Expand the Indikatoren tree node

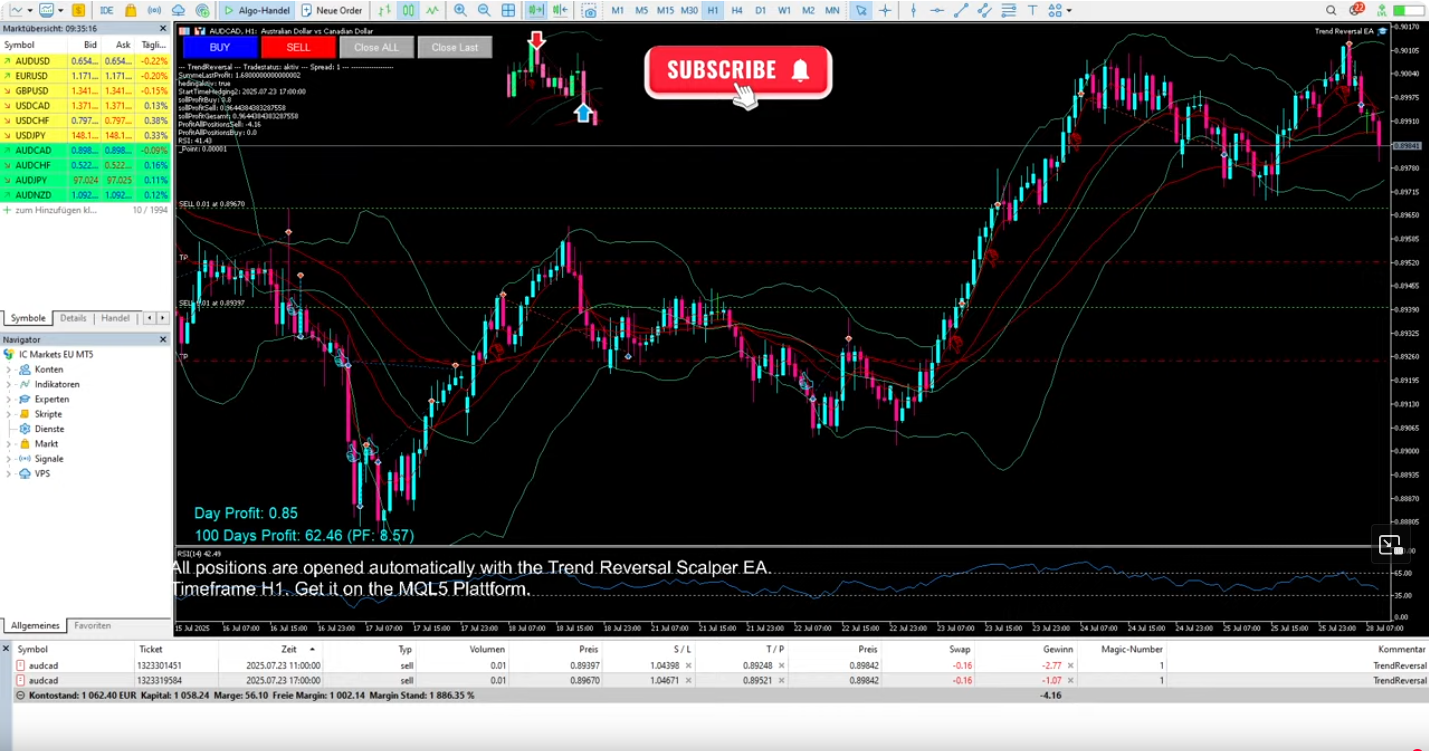click(x=9, y=385)
